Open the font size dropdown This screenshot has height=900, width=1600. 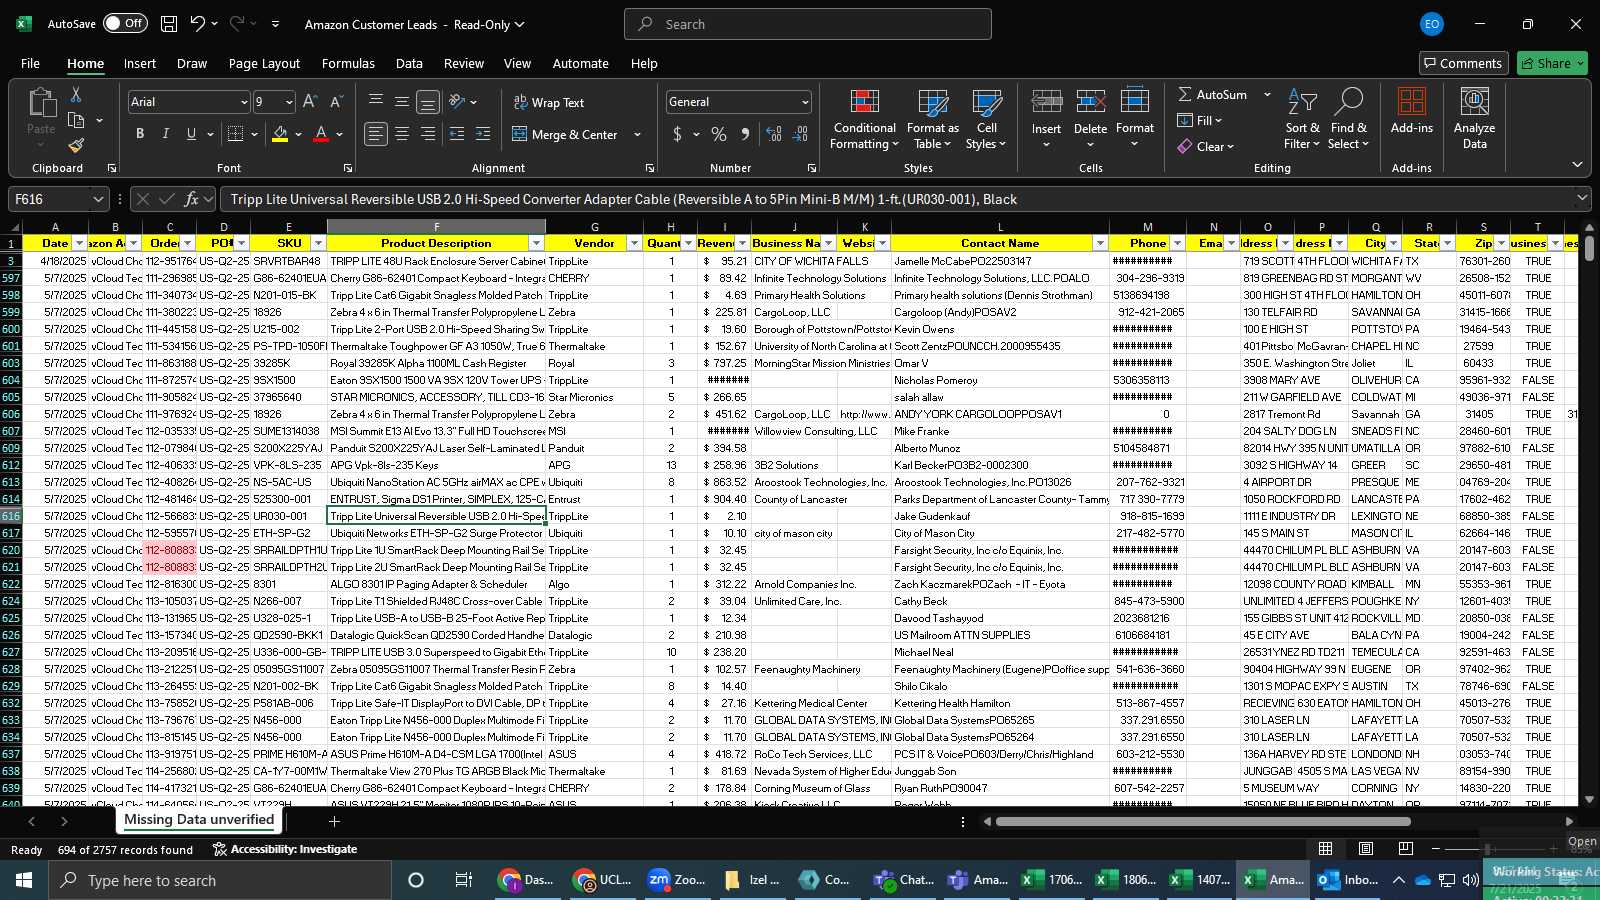[289, 102]
